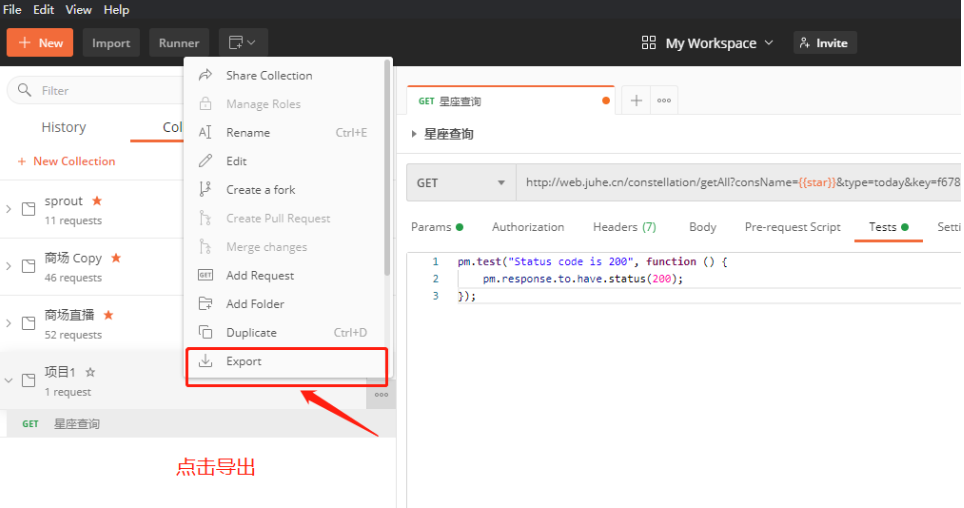The image size is (964, 508).
Task: Click the request URL input field
Action: 738,183
